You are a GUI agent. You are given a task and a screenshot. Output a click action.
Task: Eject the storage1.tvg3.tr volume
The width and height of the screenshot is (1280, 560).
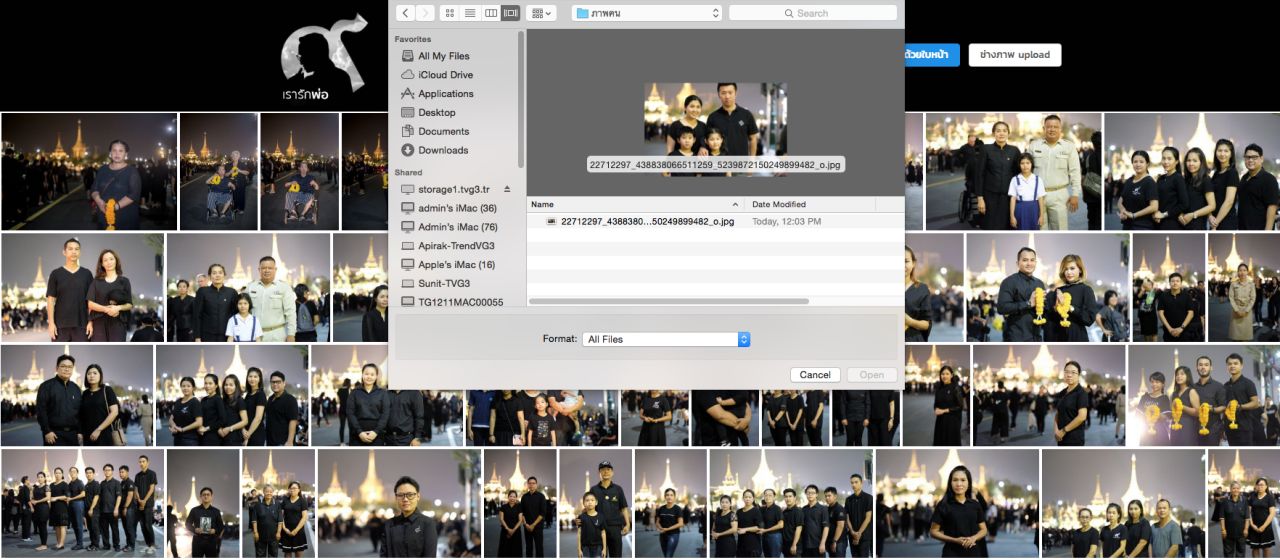coord(506,189)
